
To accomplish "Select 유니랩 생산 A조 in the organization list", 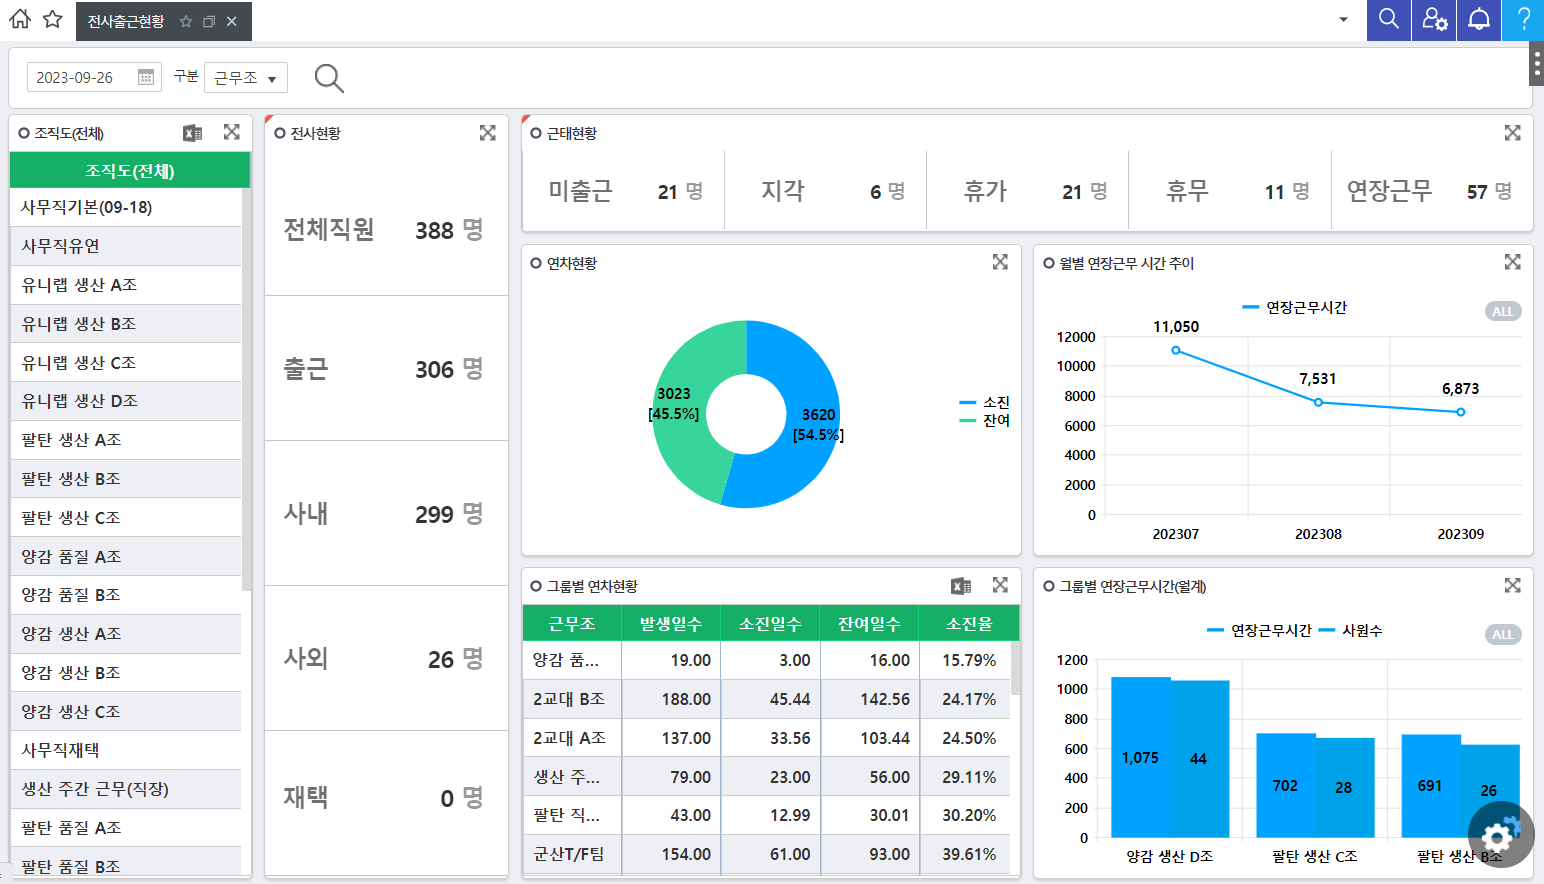I will [x=79, y=285].
